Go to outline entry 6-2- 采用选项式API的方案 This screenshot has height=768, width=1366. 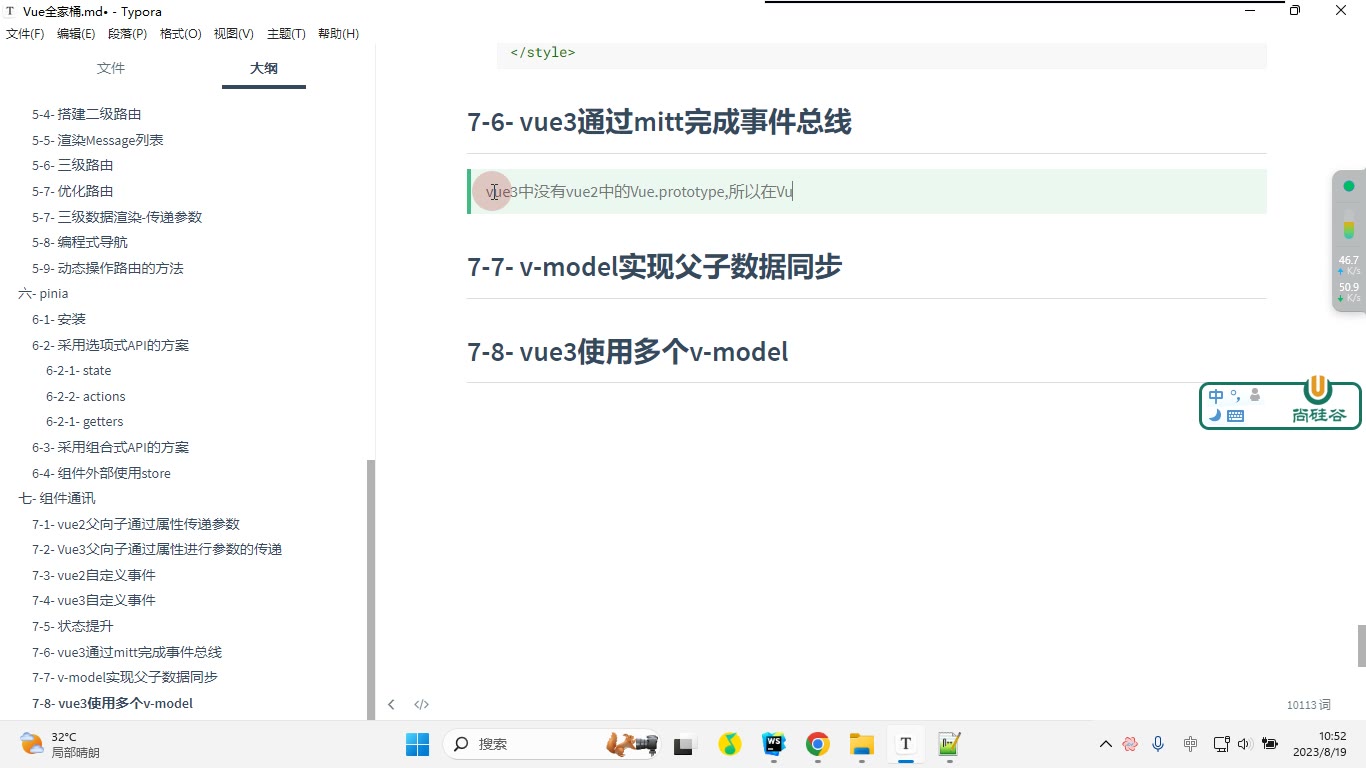pos(110,345)
